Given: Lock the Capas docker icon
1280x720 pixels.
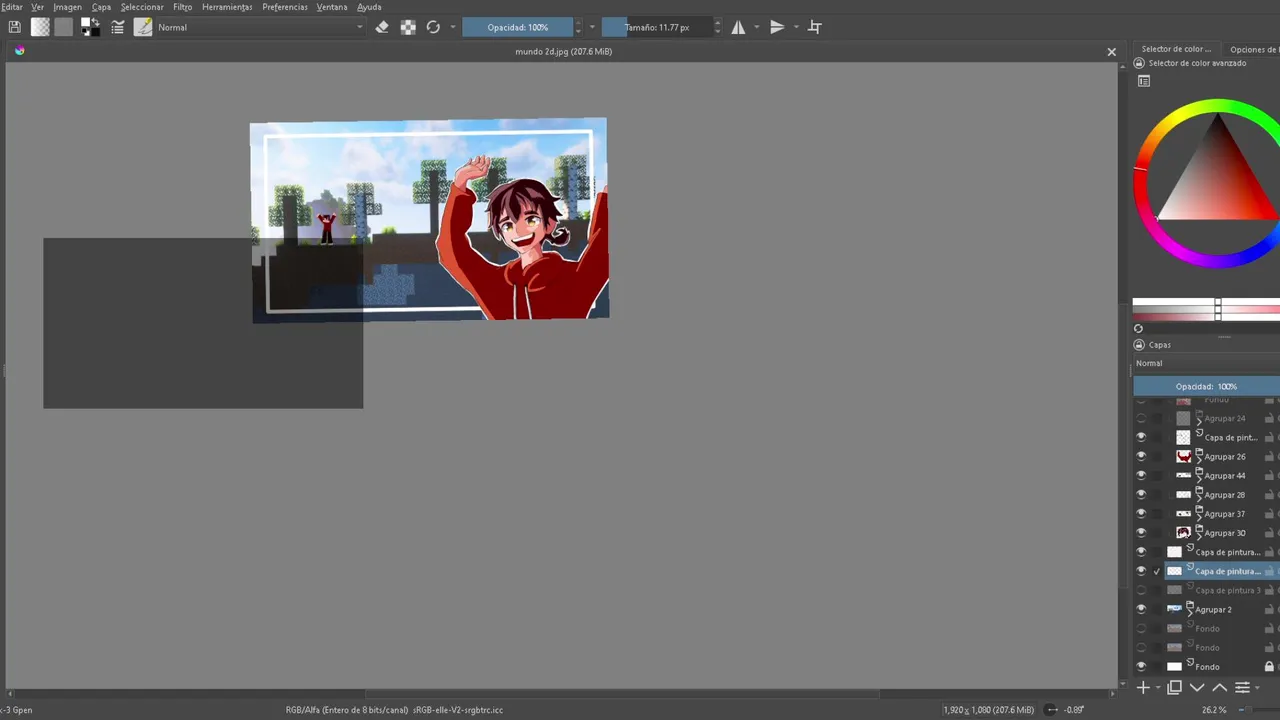Looking at the screenshot, I should pos(1139,345).
